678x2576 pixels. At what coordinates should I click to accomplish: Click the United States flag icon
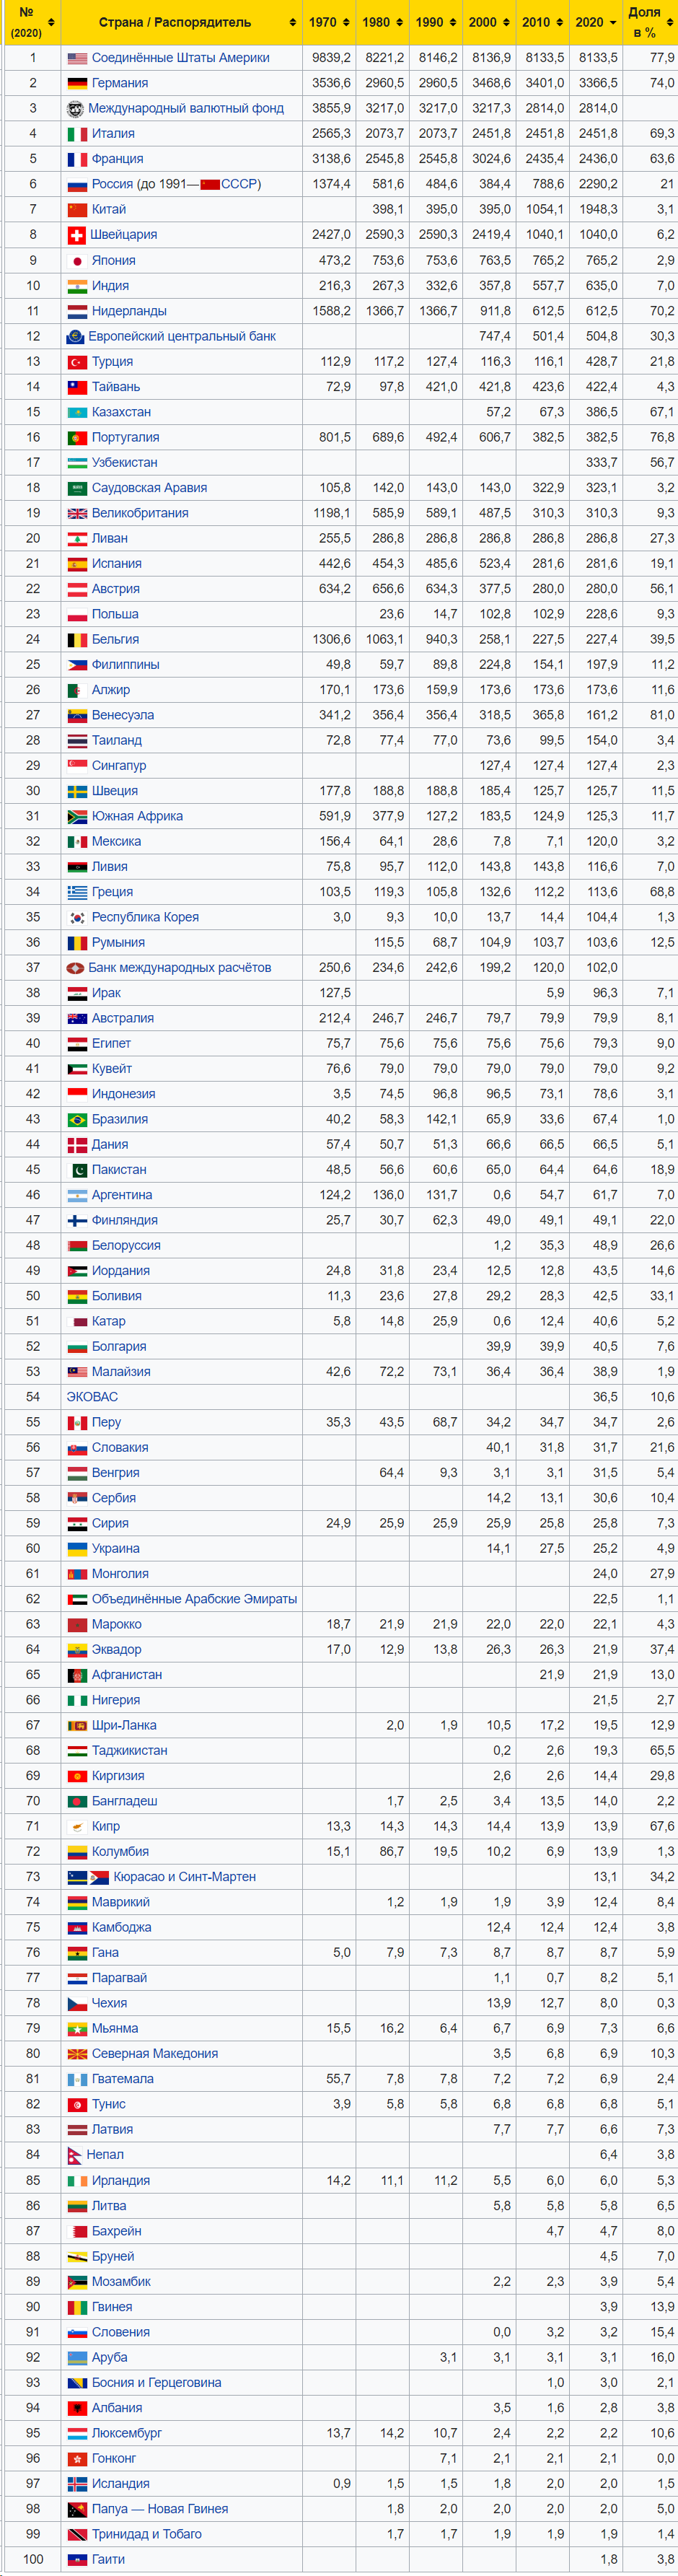pos(77,58)
